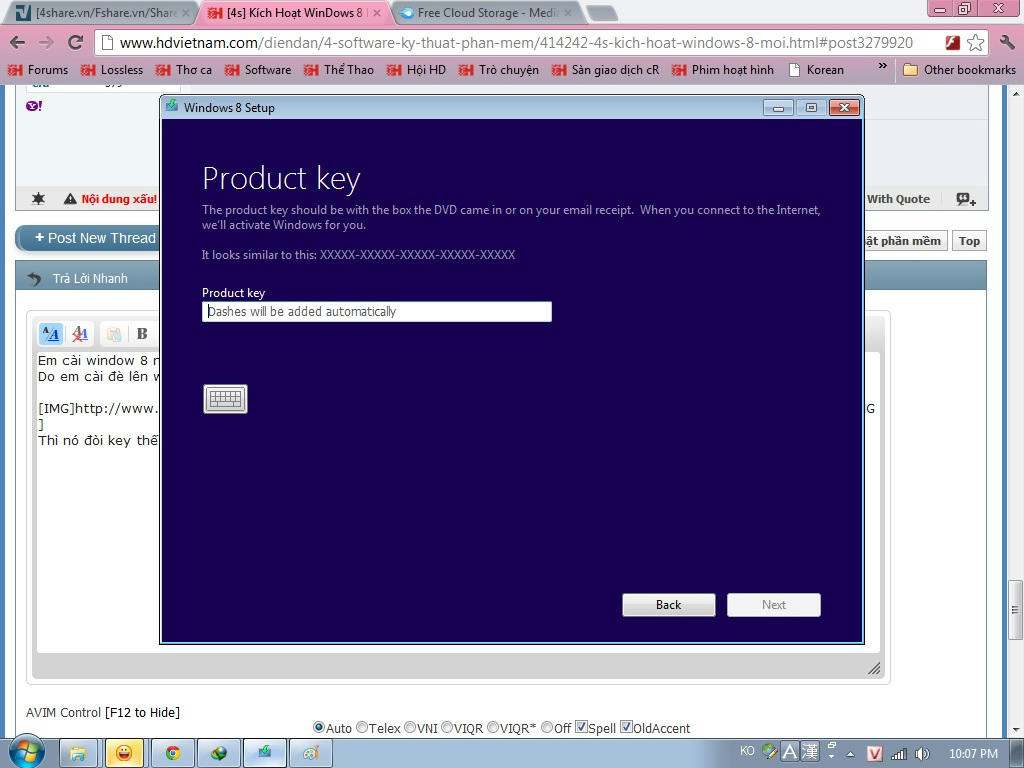
Task: Go back one page in the browser
Action: pyautogui.click(x=18, y=43)
